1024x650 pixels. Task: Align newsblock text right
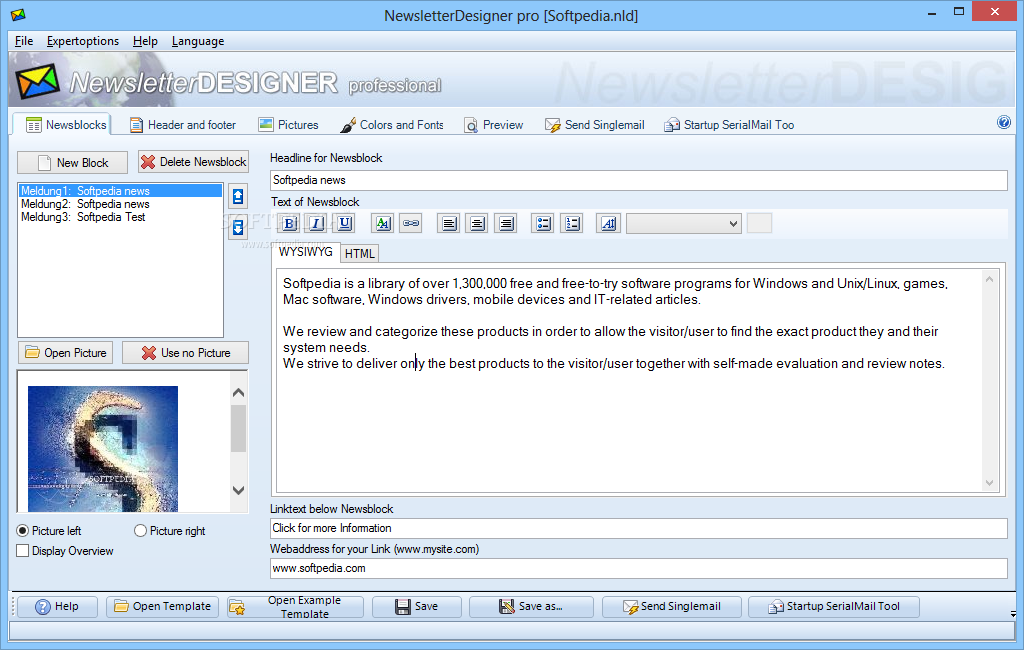(x=505, y=224)
